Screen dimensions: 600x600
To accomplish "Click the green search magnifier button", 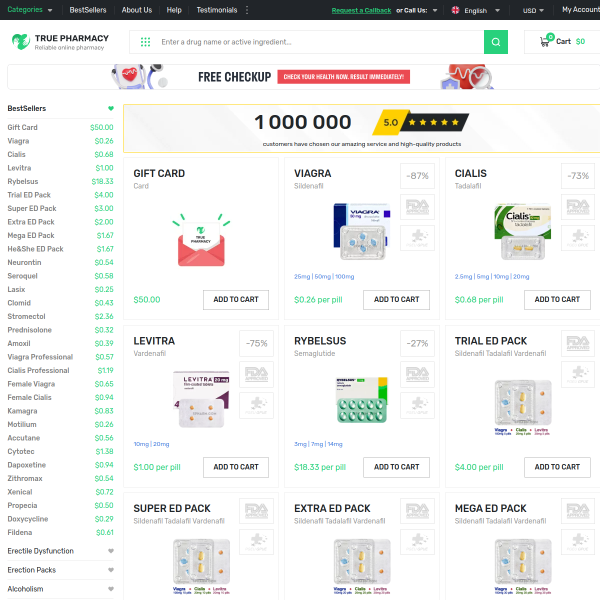I will pos(496,42).
